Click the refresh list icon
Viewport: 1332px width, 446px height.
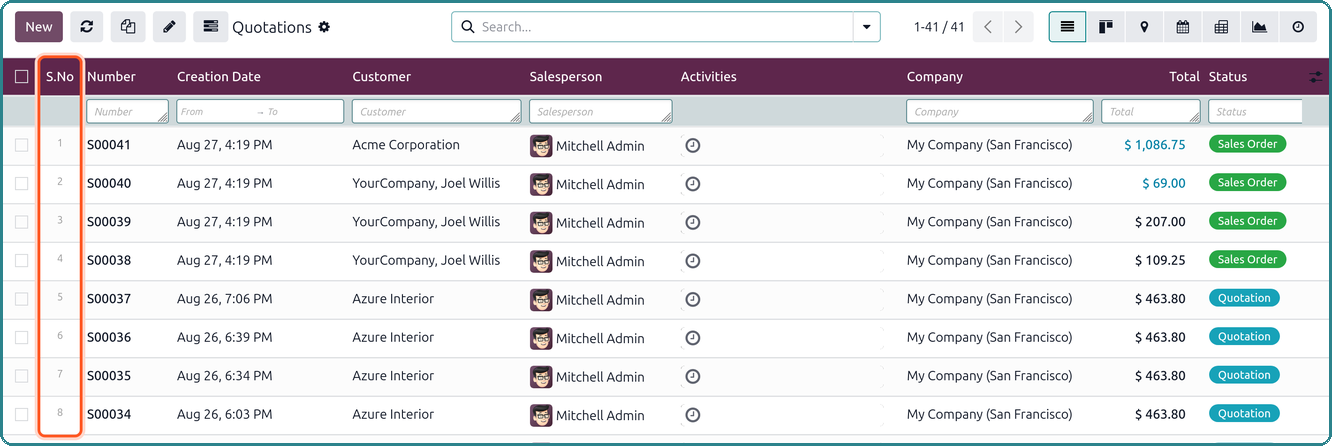tap(87, 27)
